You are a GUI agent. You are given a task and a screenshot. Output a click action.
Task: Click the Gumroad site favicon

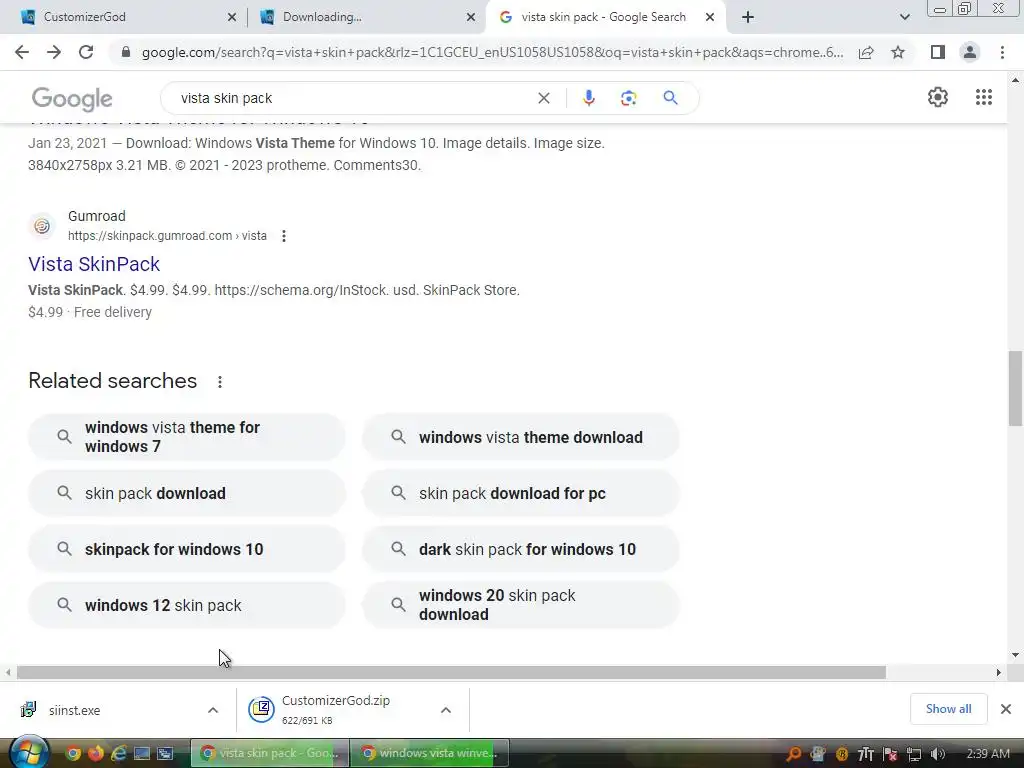[x=42, y=226]
